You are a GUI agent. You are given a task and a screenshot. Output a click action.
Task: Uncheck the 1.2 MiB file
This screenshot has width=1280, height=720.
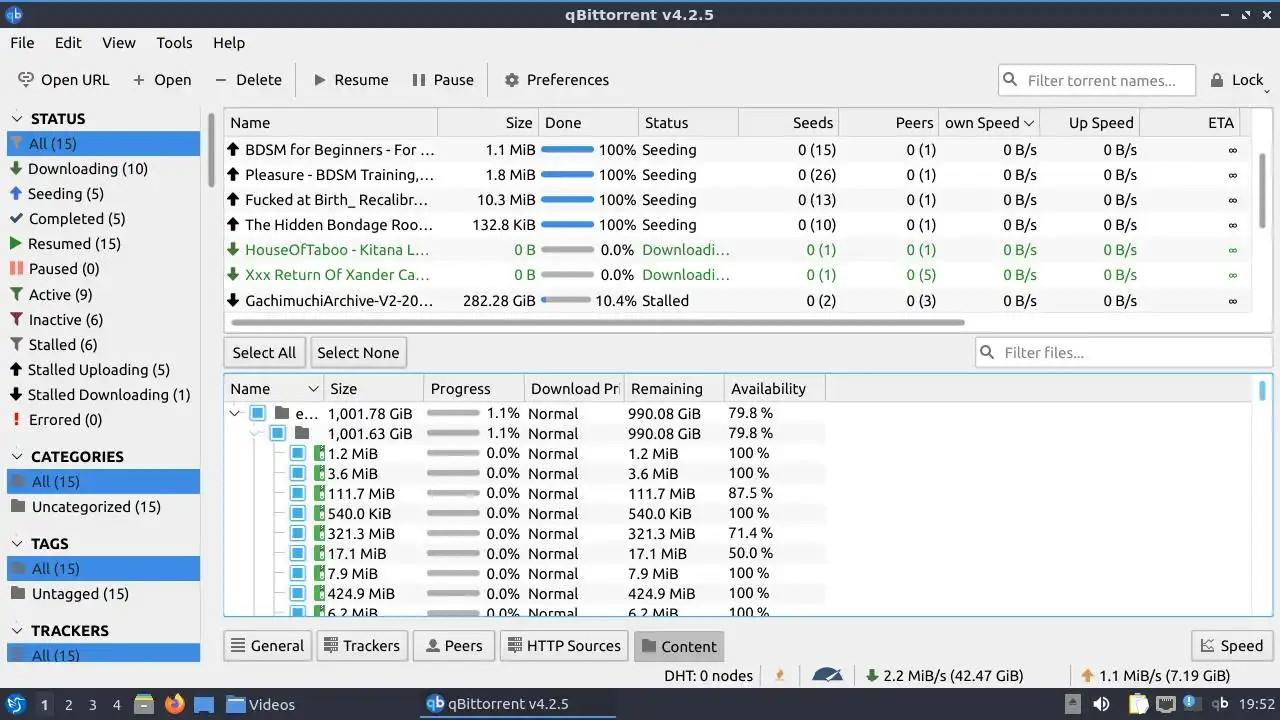click(298, 453)
